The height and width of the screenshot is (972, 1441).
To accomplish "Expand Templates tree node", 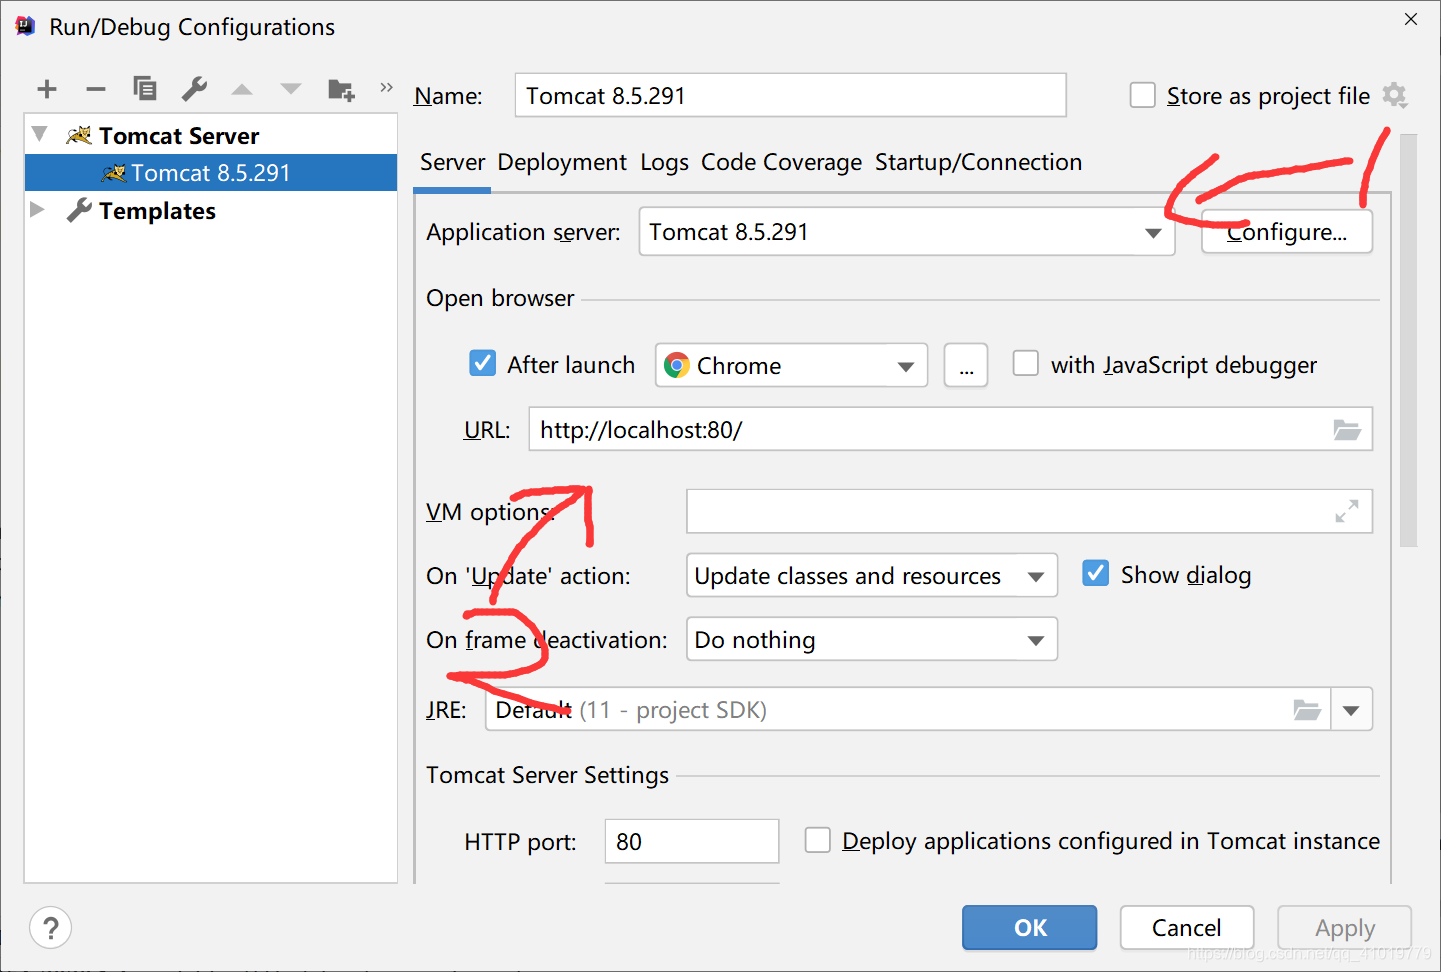I will 38,210.
